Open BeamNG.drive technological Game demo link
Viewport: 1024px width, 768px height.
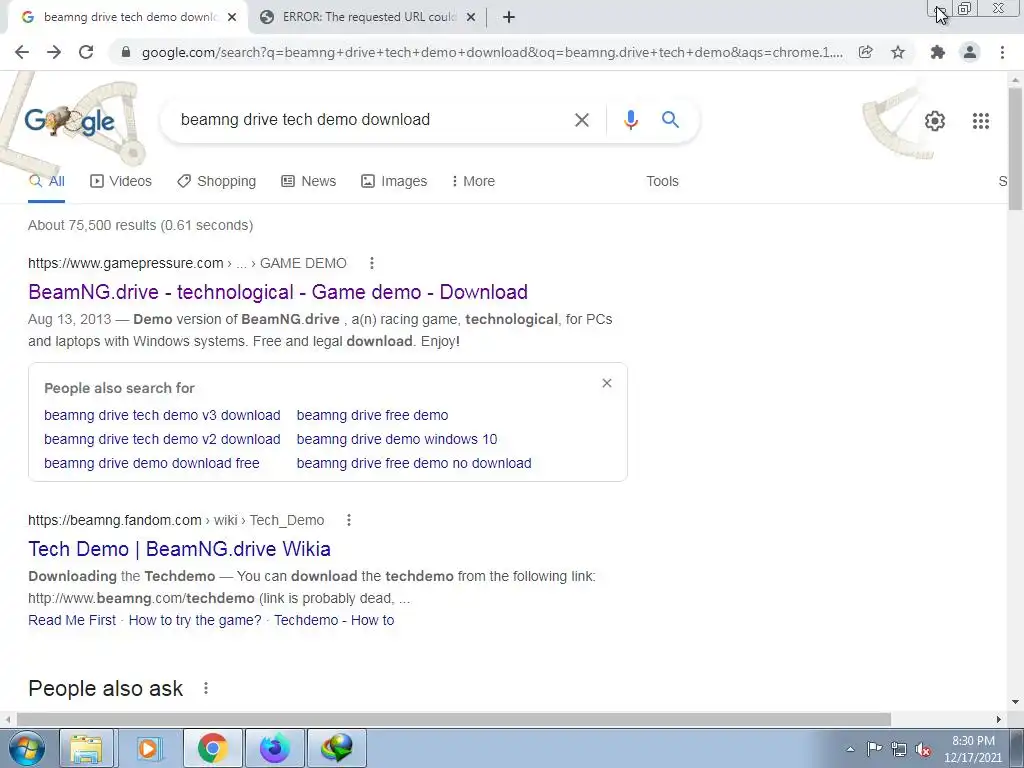tap(278, 292)
